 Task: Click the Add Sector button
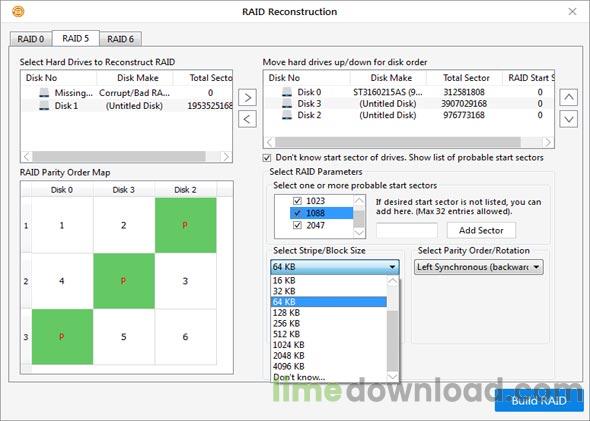tap(481, 230)
